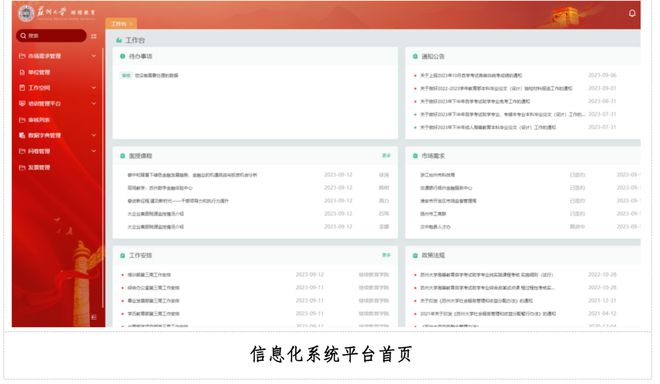Image resolution: width=660 pixels, height=384 pixels.
Task: Click the 培训管理平台 monitor icon
Action: point(22,104)
